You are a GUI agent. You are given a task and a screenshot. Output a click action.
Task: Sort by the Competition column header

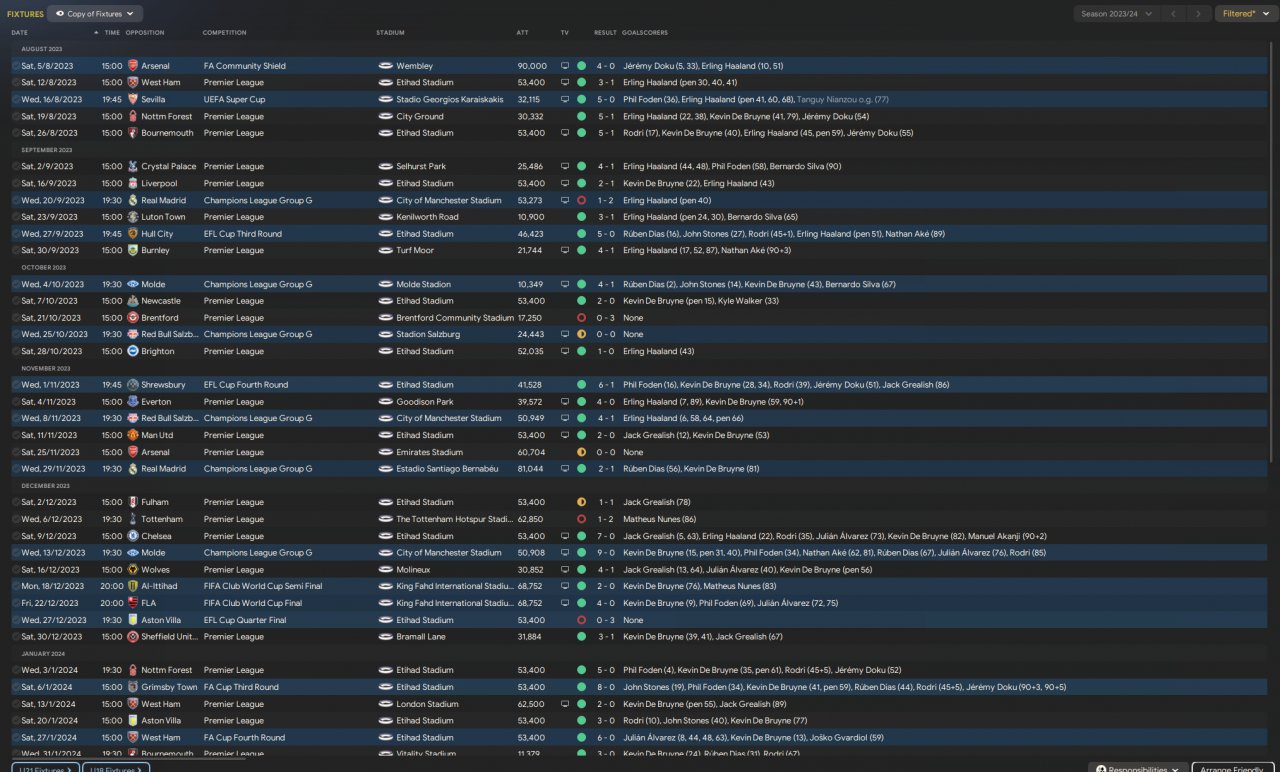click(225, 33)
